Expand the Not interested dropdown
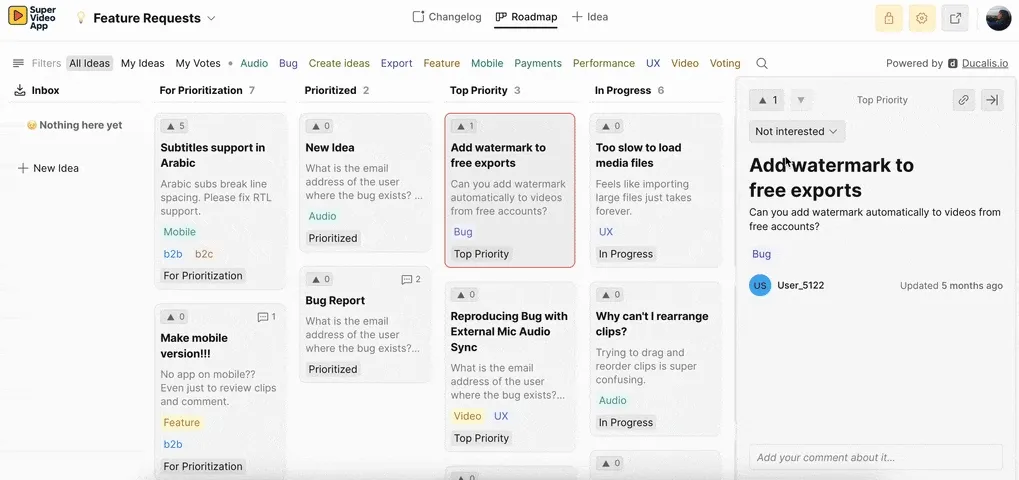 point(797,131)
